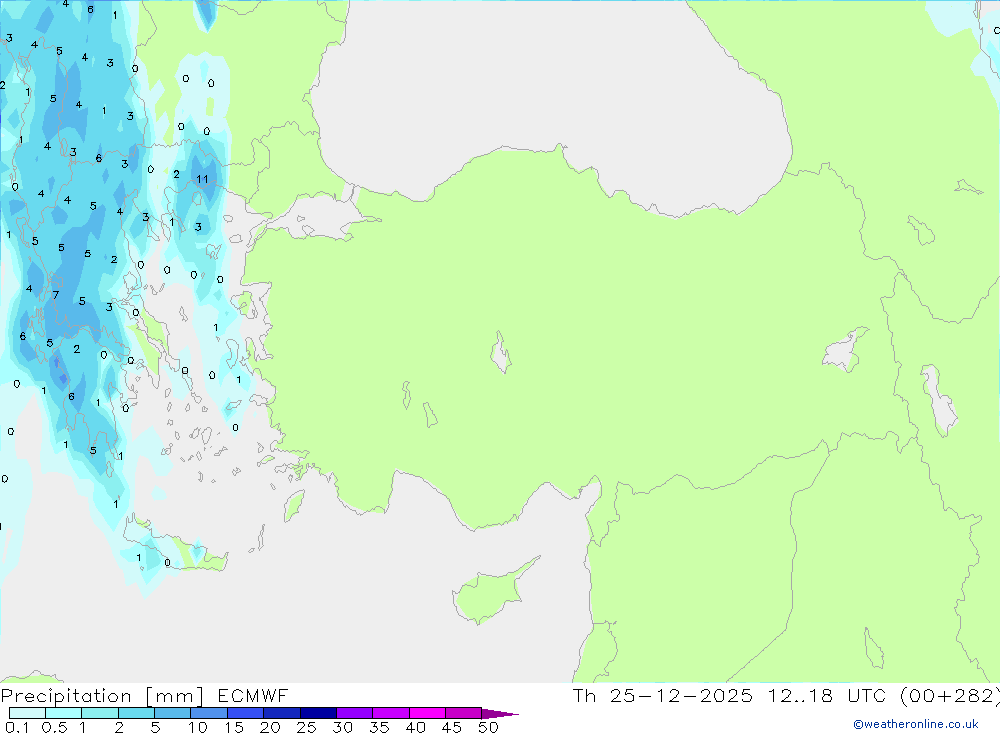Click the '35' legend scale label
1000x733 pixels.
point(379,727)
